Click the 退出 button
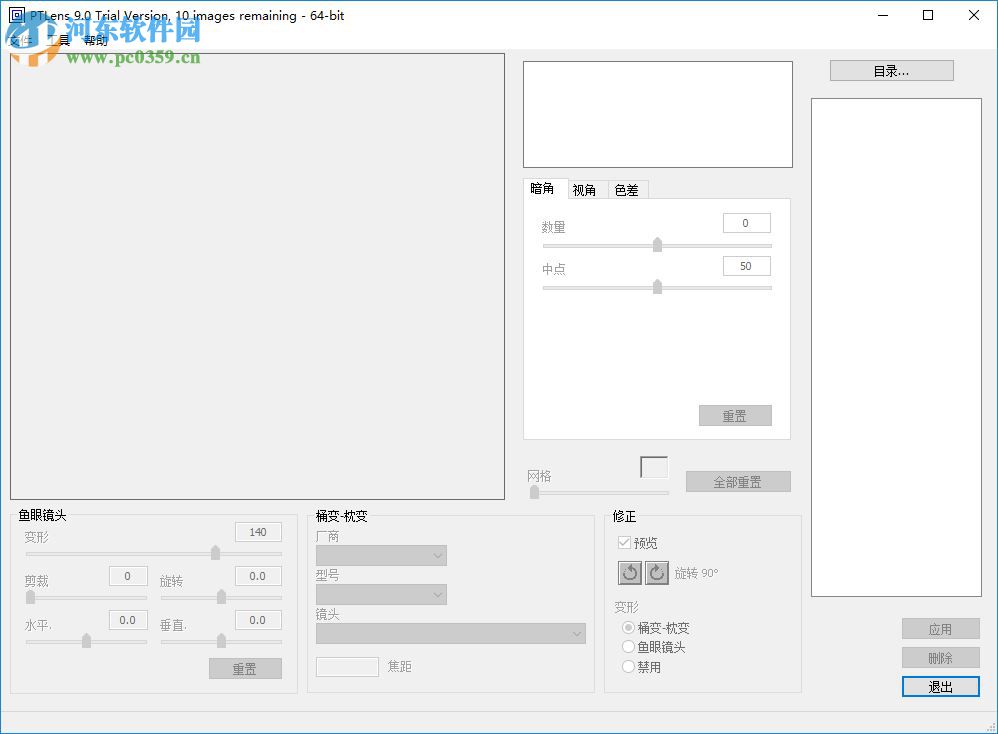This screenshot has width=998, height=734. click(x=939, y=687)
